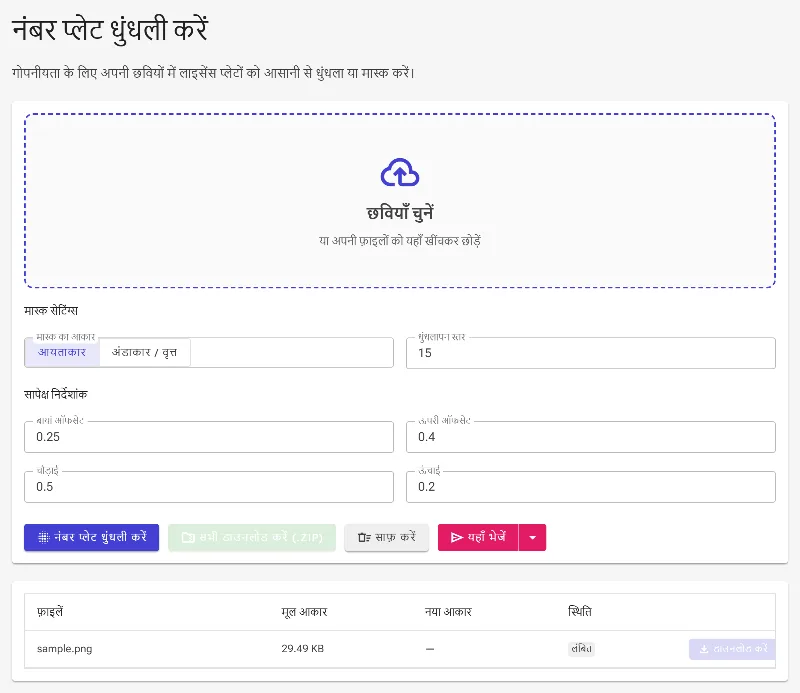Screen dimensions: 800x693
Task: Select आयताकार mask shape
Action: 62,352
